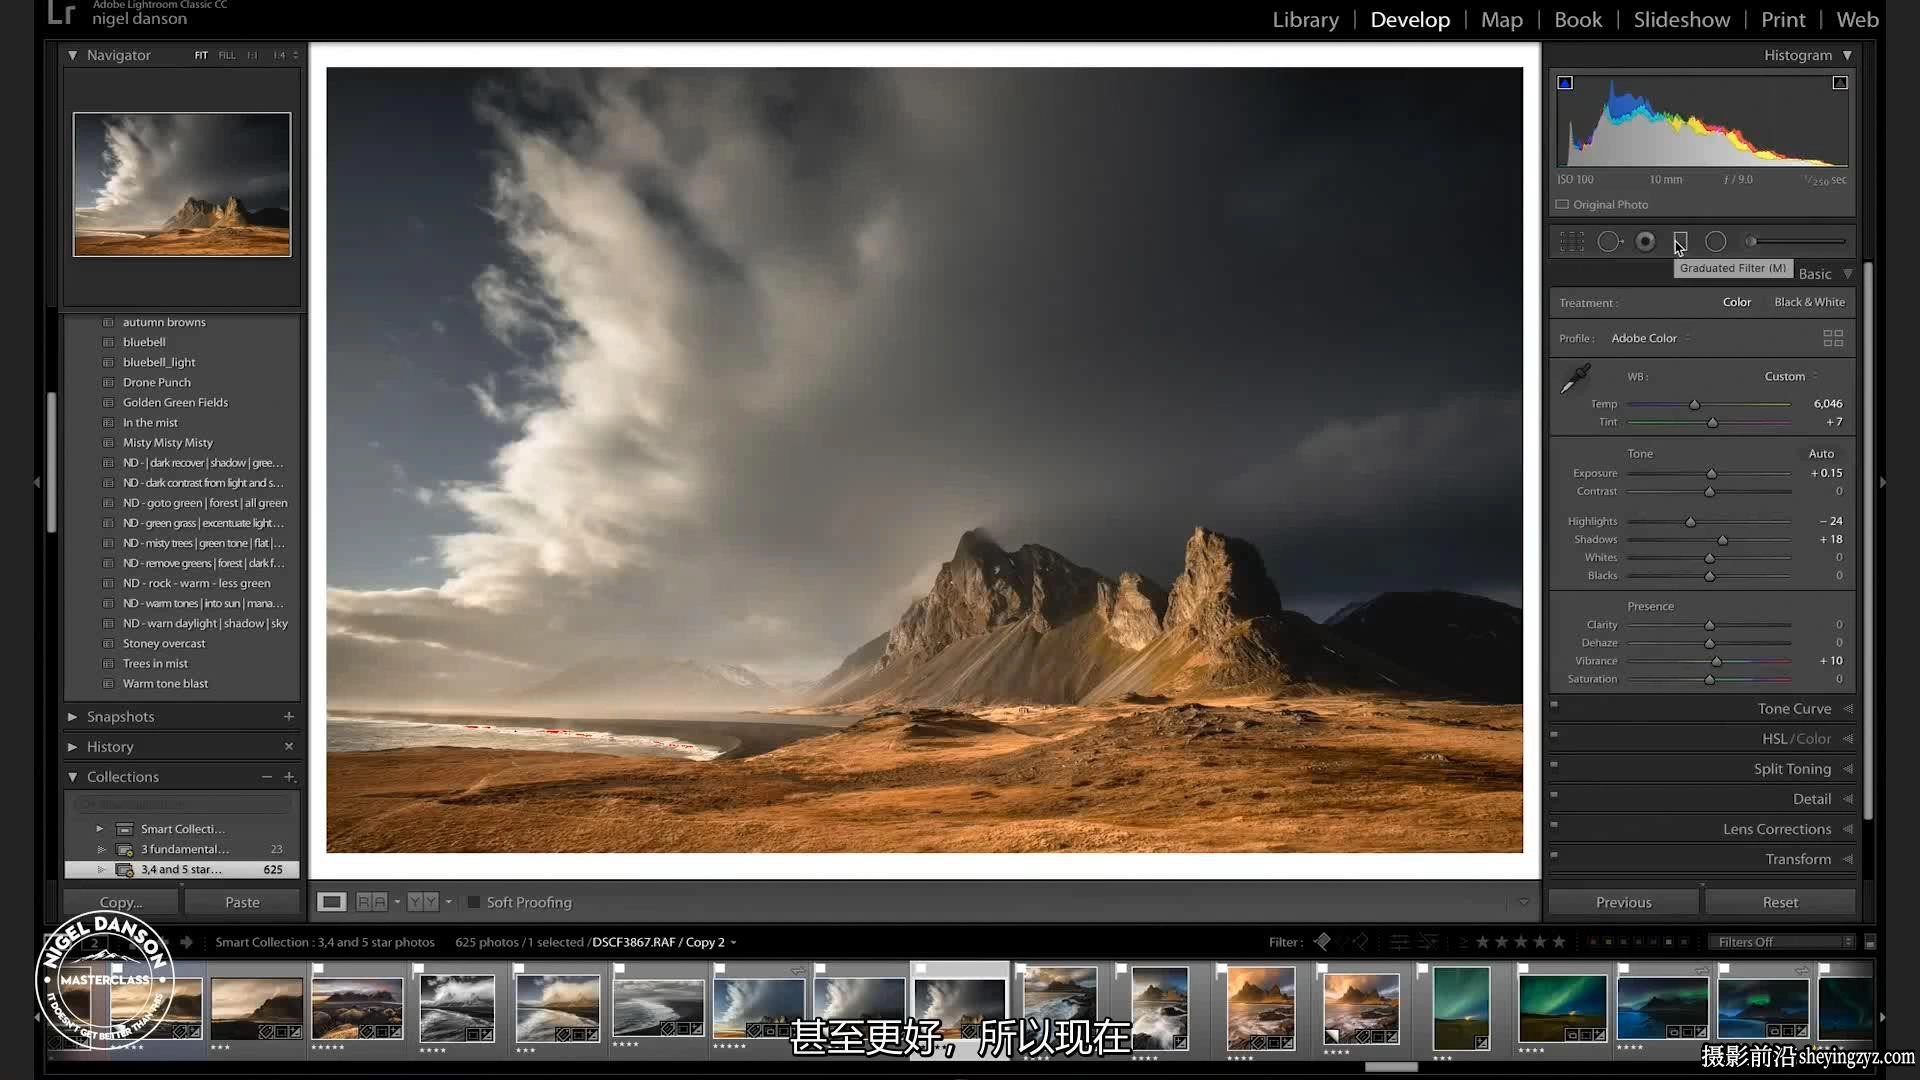
Task: Activate the Graduated Filter tool
Action: 1680,241
